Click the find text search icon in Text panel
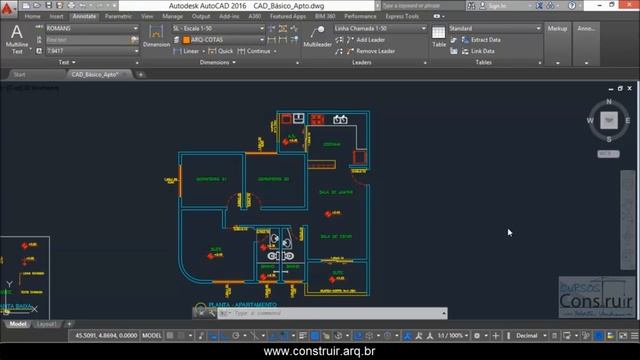This screenshot has height=360, width=640. (x=134, y=40)
